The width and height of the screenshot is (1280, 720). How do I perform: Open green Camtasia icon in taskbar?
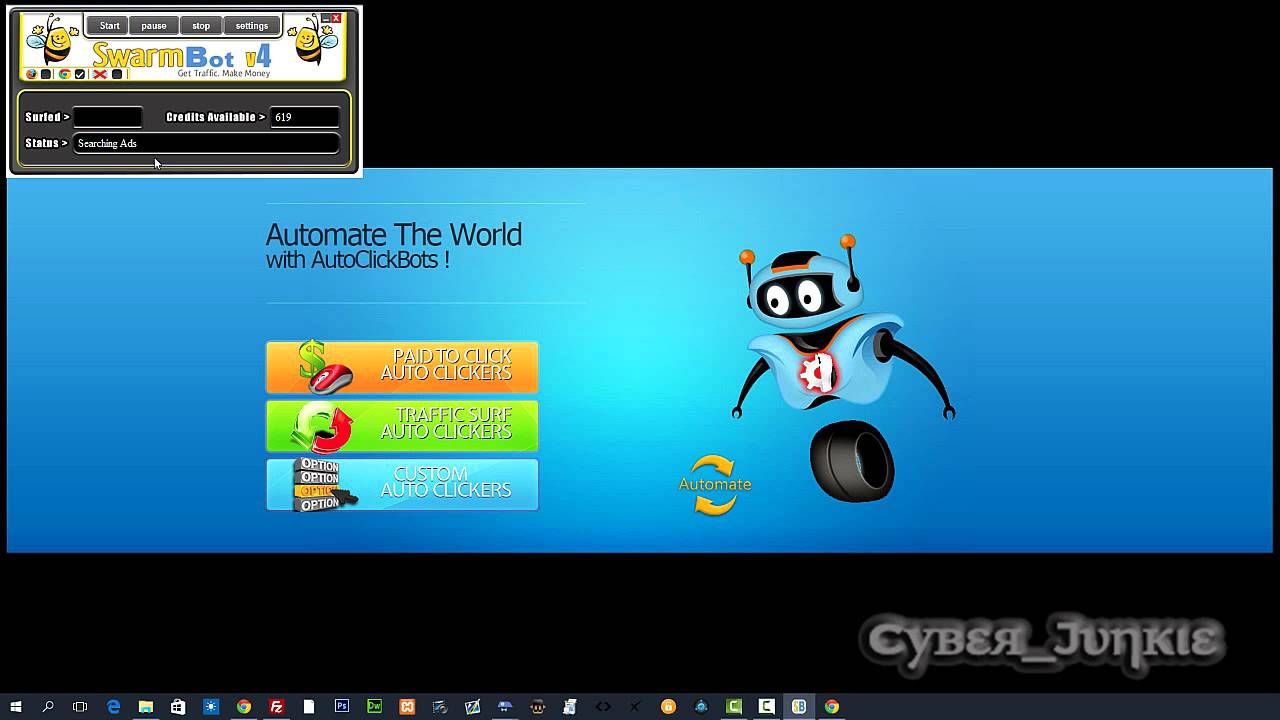(x=734, y=706)
